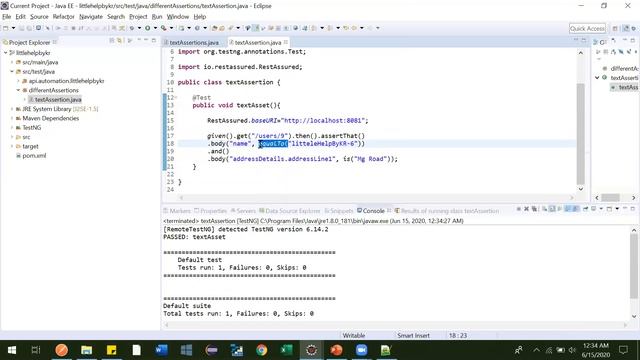The height and width of the screenshot is (360, 640).
Task: Open the Zoom app from taskbar
Action: 361,350
